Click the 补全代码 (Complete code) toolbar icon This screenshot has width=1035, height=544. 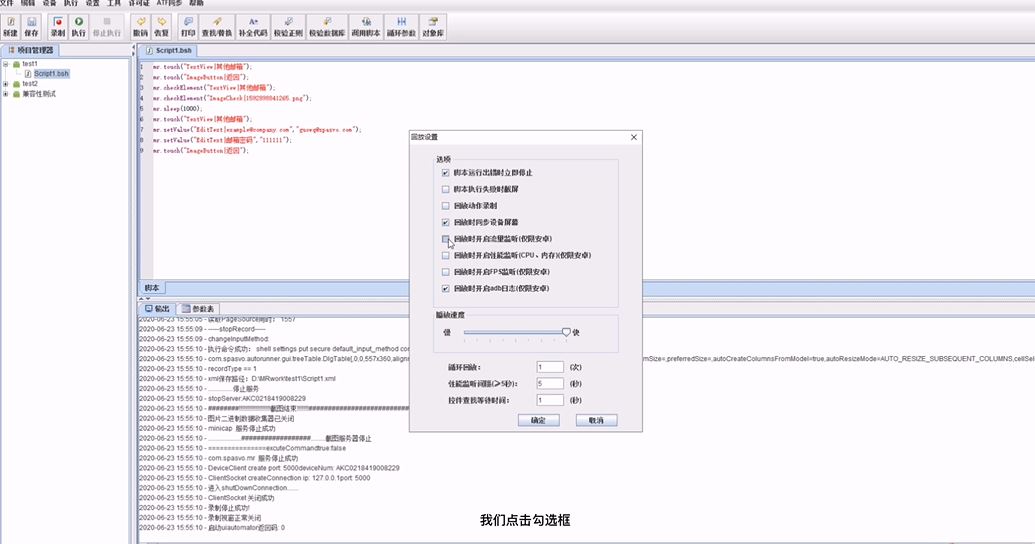[253, 26]
